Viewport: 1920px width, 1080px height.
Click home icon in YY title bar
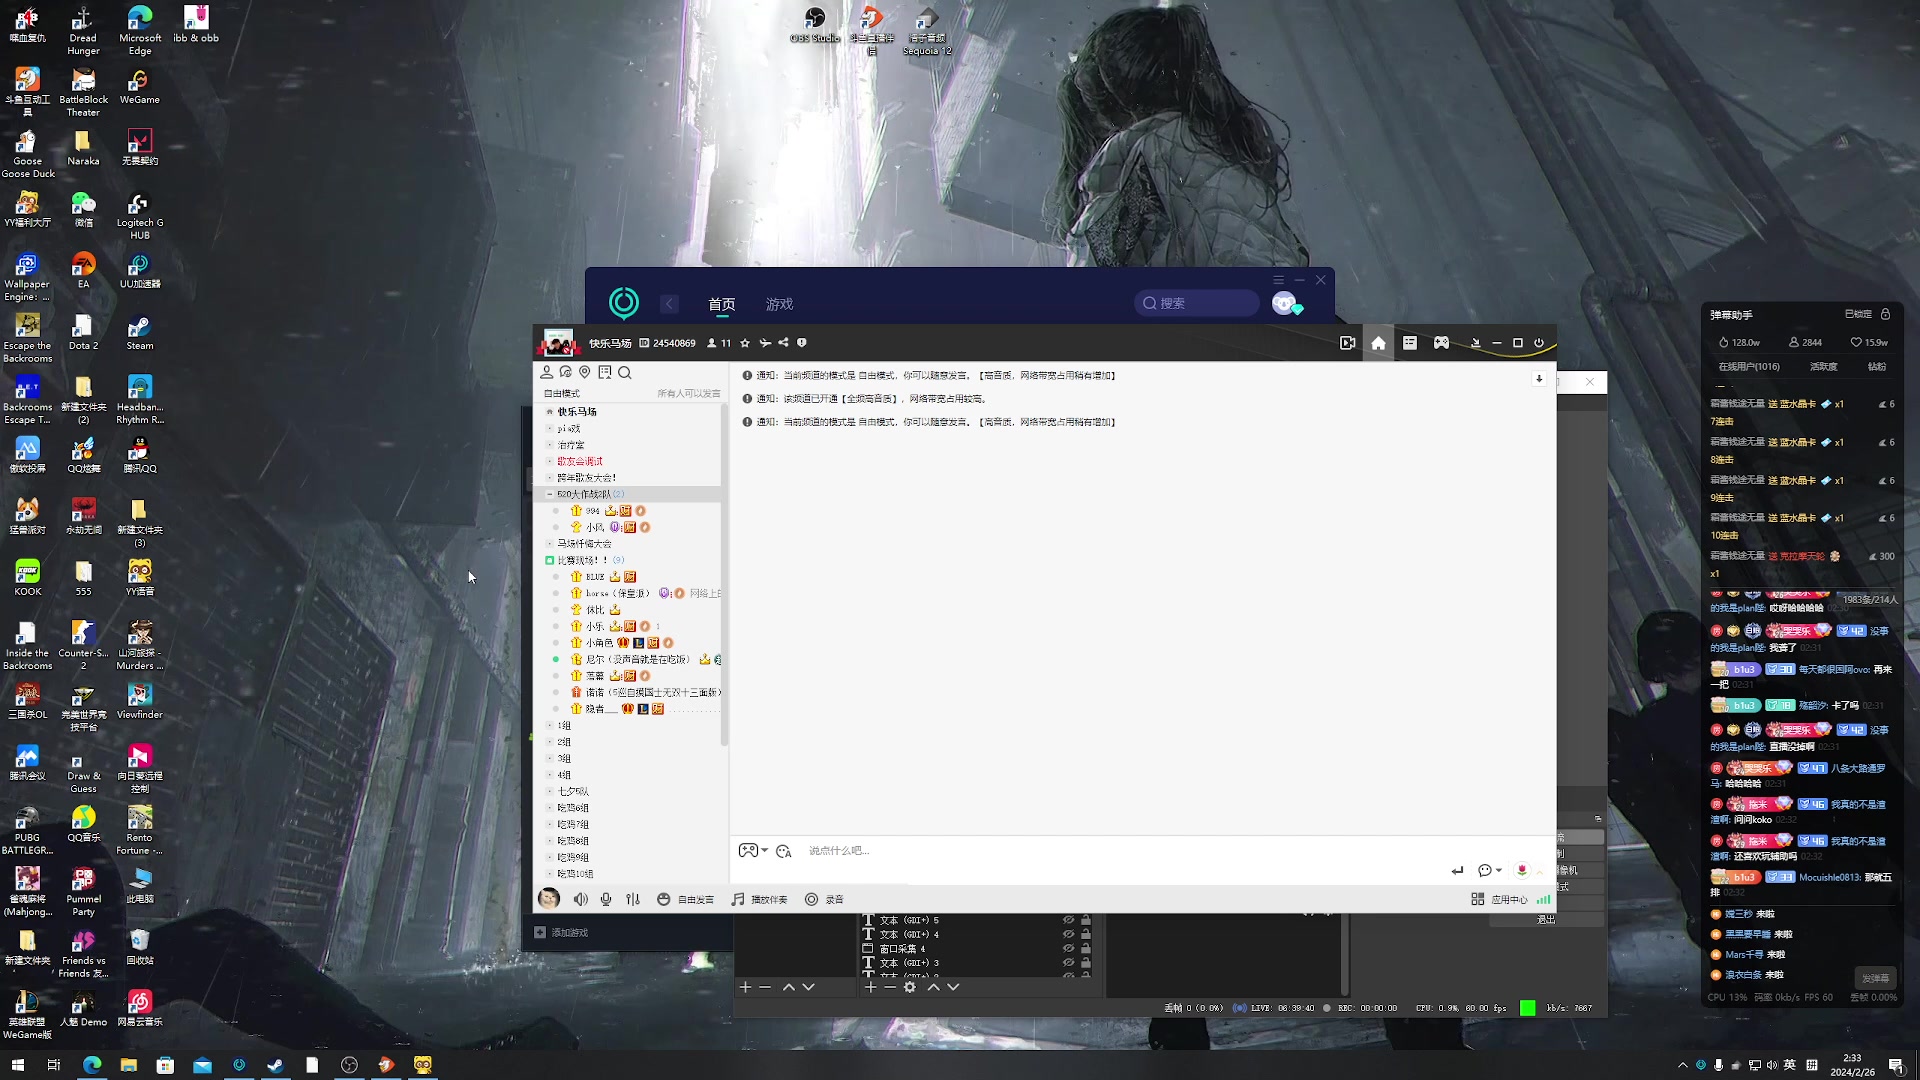click(1378, 343)
